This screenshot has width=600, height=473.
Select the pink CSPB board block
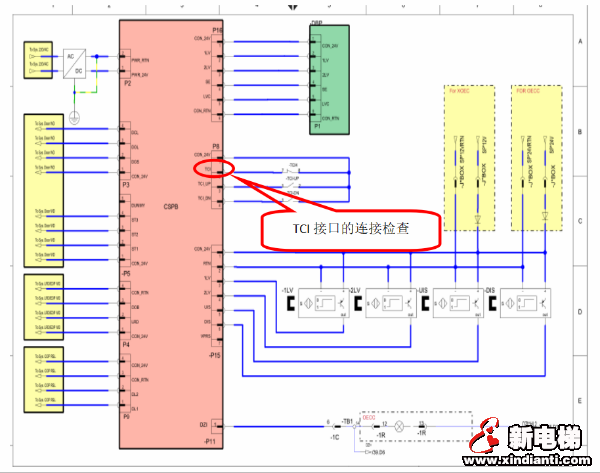(168, 220)
